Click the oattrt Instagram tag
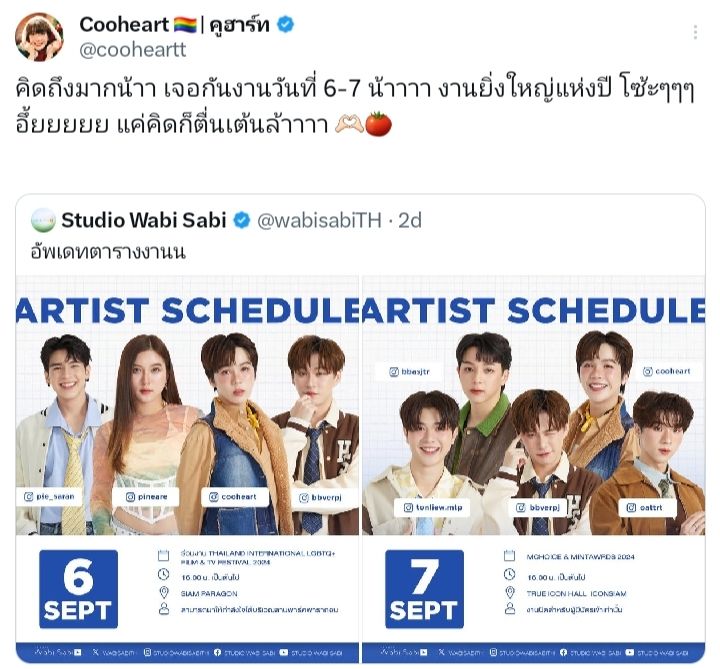 [x=645, y=507]
